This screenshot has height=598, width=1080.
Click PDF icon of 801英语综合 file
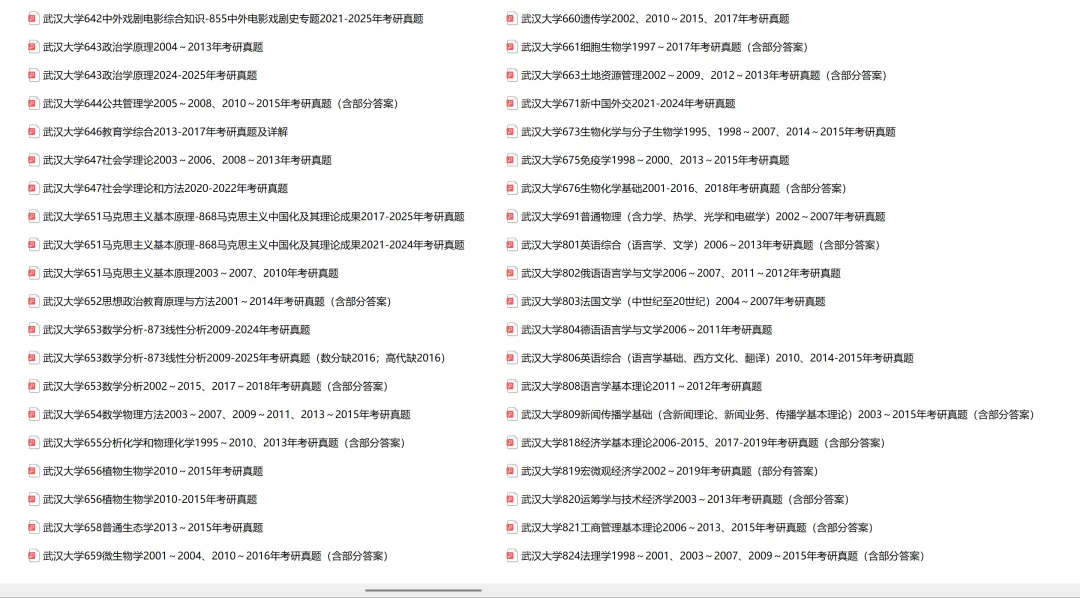512,245
